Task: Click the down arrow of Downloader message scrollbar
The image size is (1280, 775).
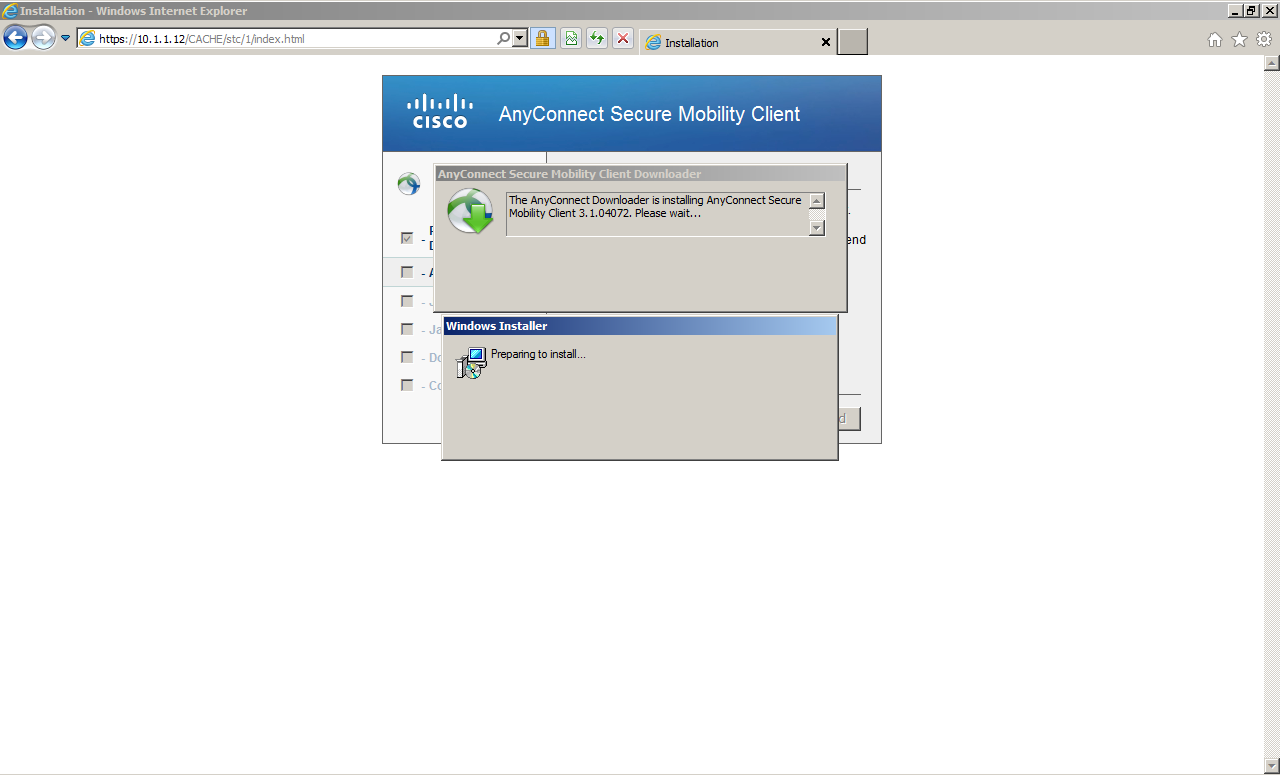Action: coord(817,227)
